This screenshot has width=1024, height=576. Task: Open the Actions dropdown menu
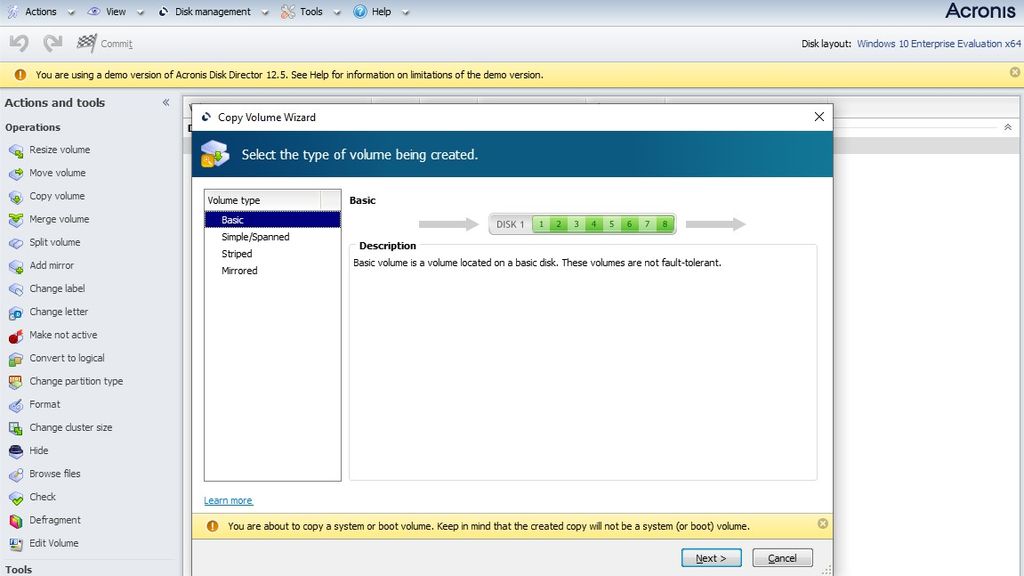40,12
